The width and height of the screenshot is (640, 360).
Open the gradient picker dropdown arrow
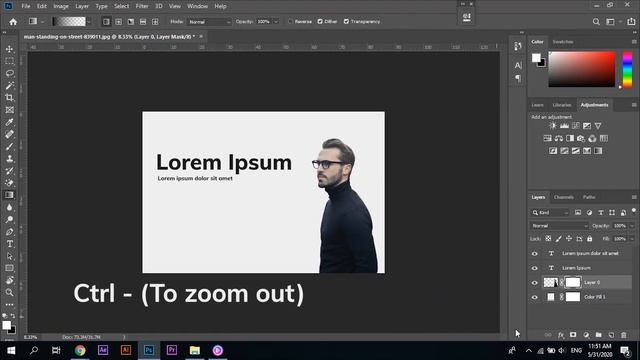click(89, 22)
